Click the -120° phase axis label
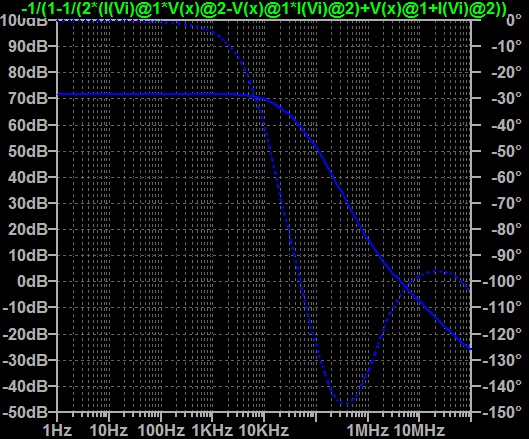This screenshot has width=529, height=439. pyautogui.click(x=503, y=334)
